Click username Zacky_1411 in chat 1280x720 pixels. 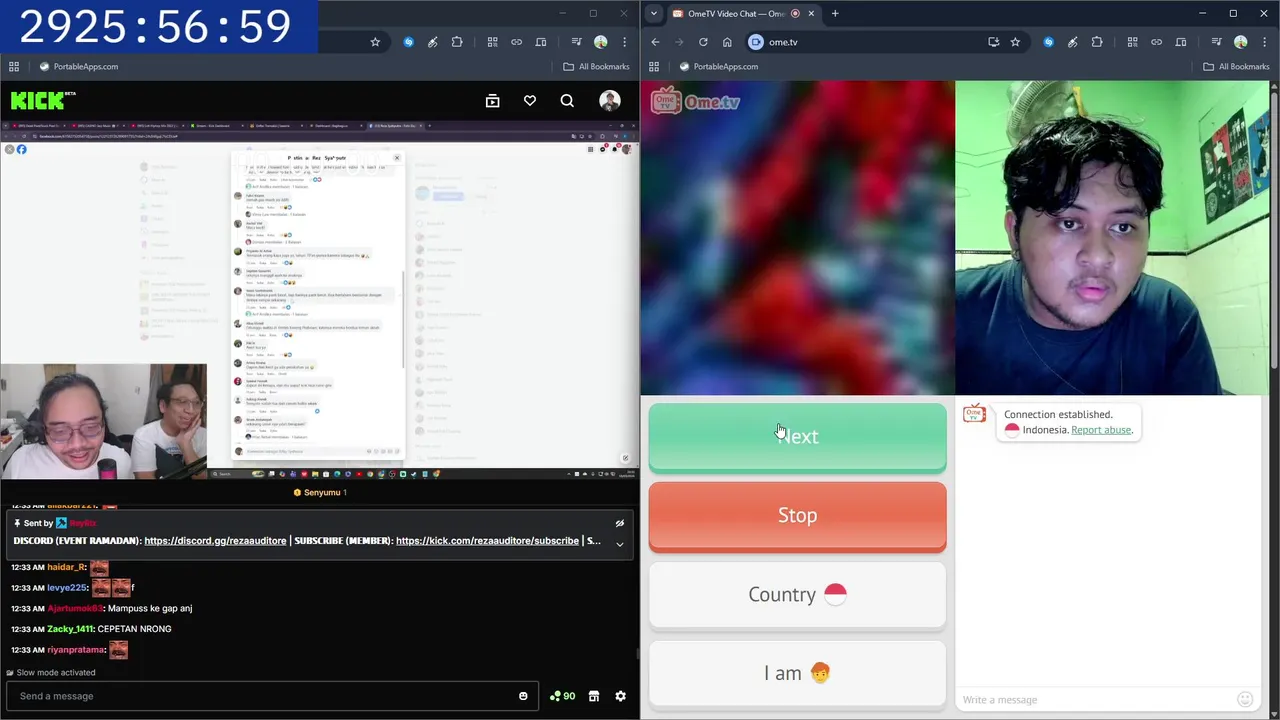pyautogui.click(x=69, y=629)
